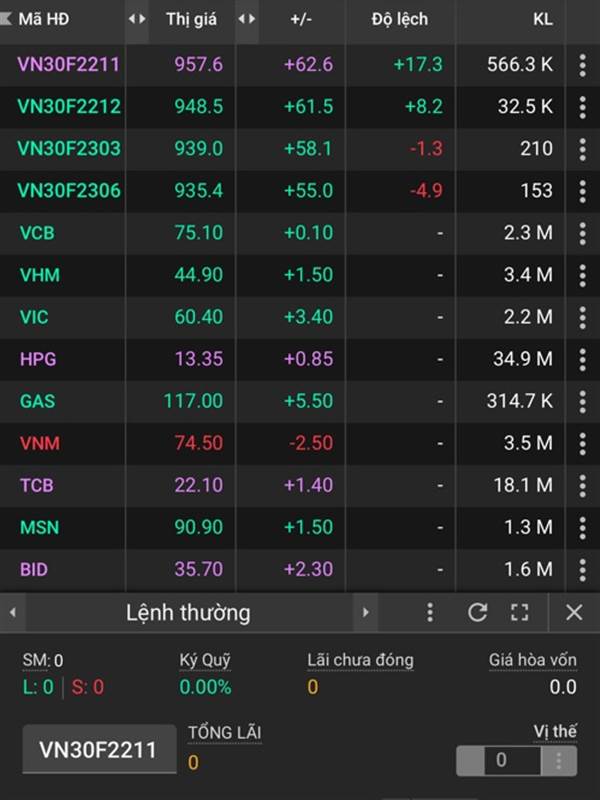Select the MSN stock row symbol

[40, 528]
